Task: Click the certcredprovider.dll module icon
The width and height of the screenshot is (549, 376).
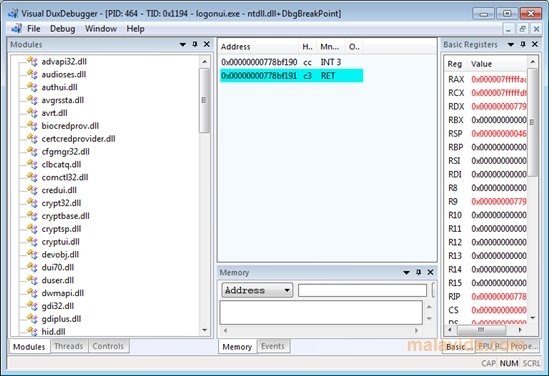Action: tap(32, 139)
